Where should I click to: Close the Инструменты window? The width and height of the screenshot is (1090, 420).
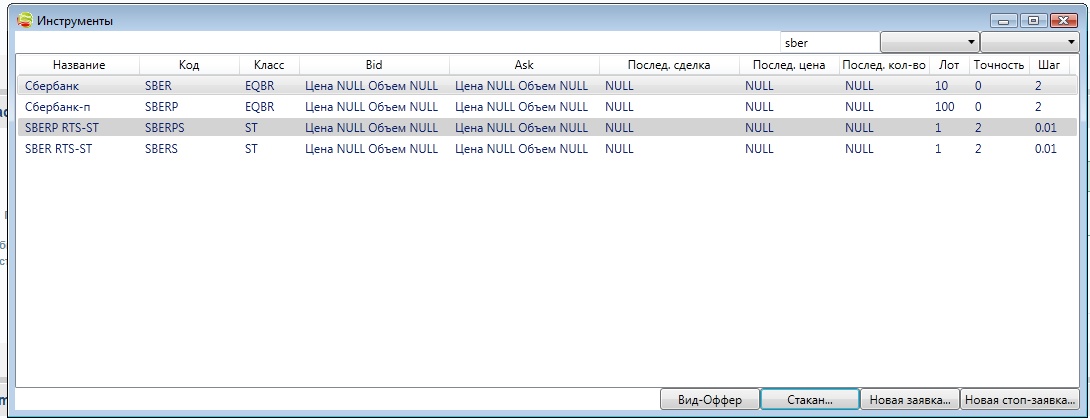(1064, 20)
